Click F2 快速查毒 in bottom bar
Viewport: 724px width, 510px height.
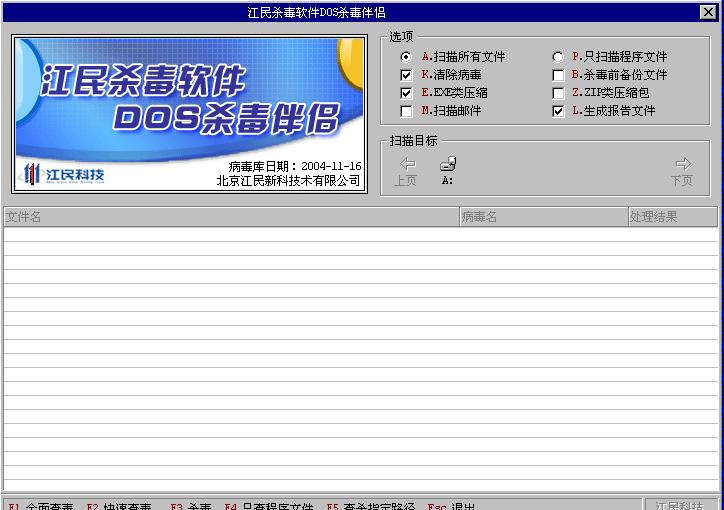[x=119, y=506]
